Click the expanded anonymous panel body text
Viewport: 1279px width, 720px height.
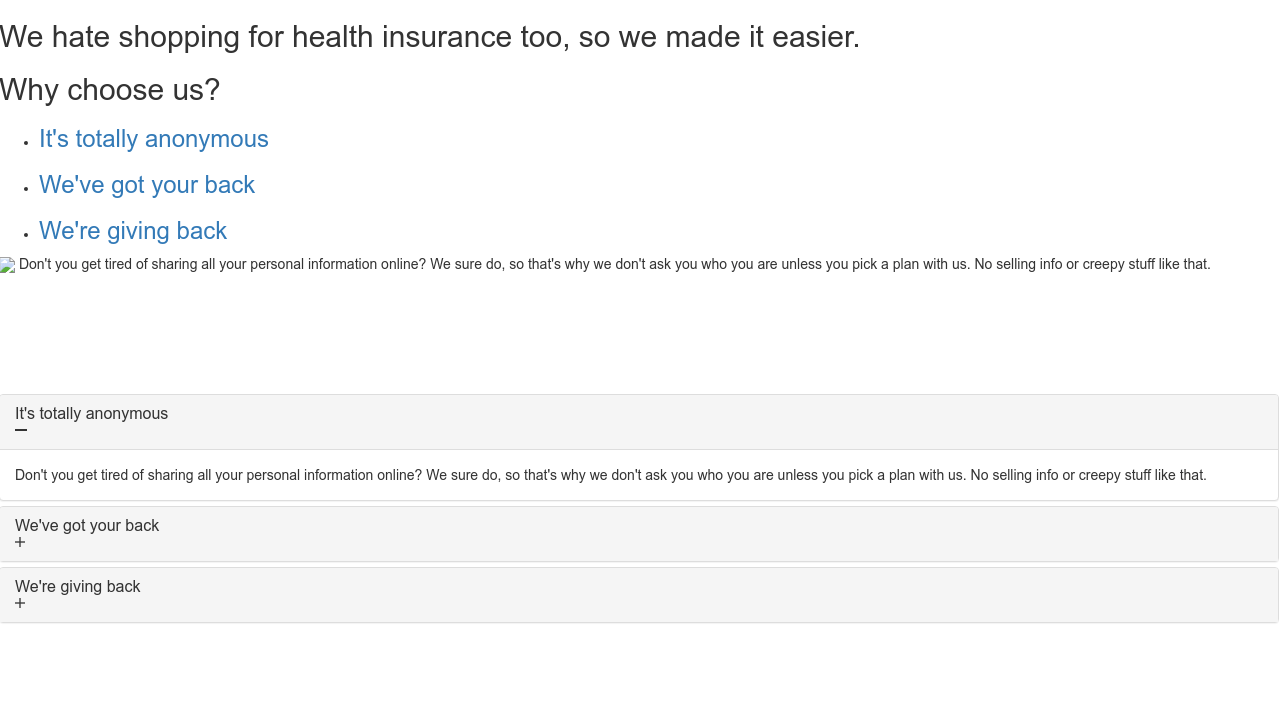[x=610, y=476]
